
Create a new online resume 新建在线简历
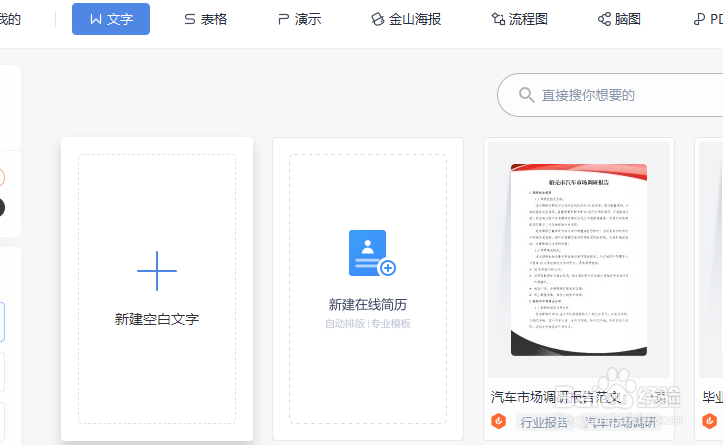point(368,289)
